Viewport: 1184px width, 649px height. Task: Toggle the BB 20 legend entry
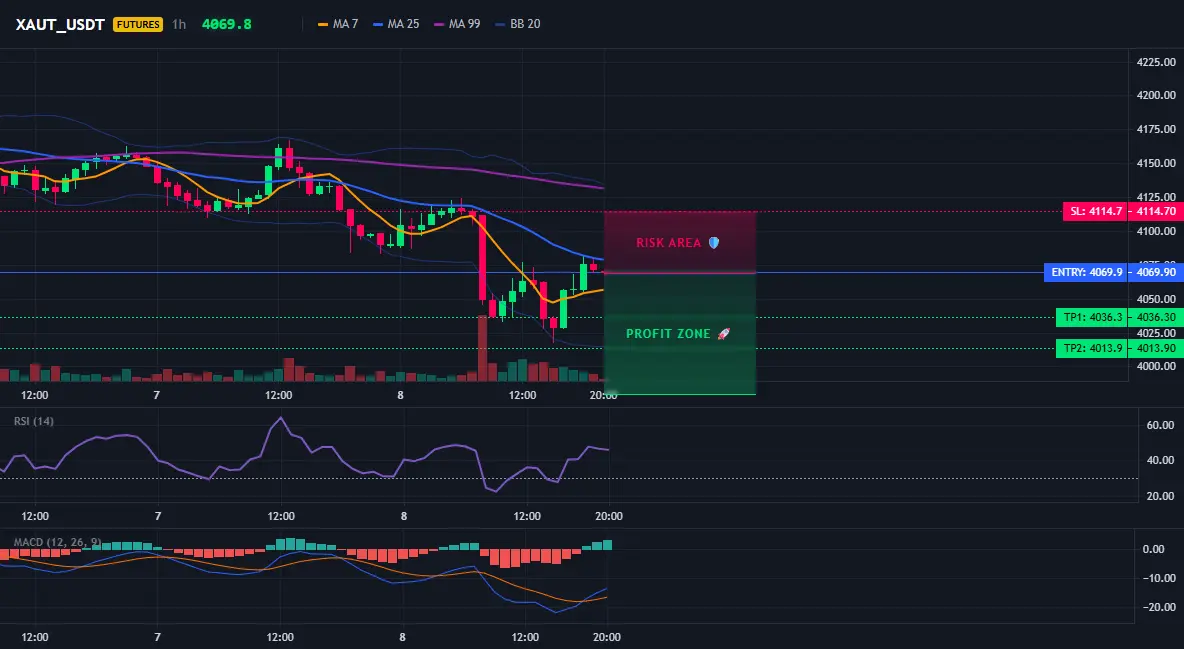pos(518,24)
